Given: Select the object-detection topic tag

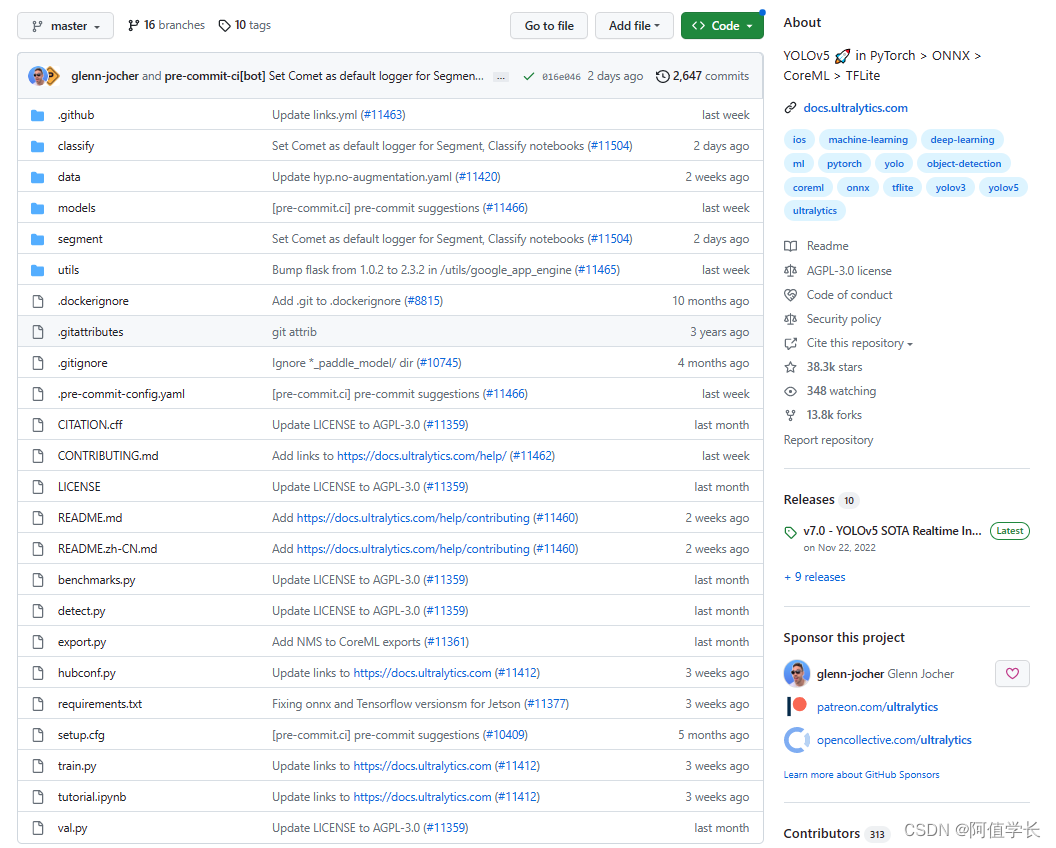Looking at the screenshot, I should coord(964,164).
